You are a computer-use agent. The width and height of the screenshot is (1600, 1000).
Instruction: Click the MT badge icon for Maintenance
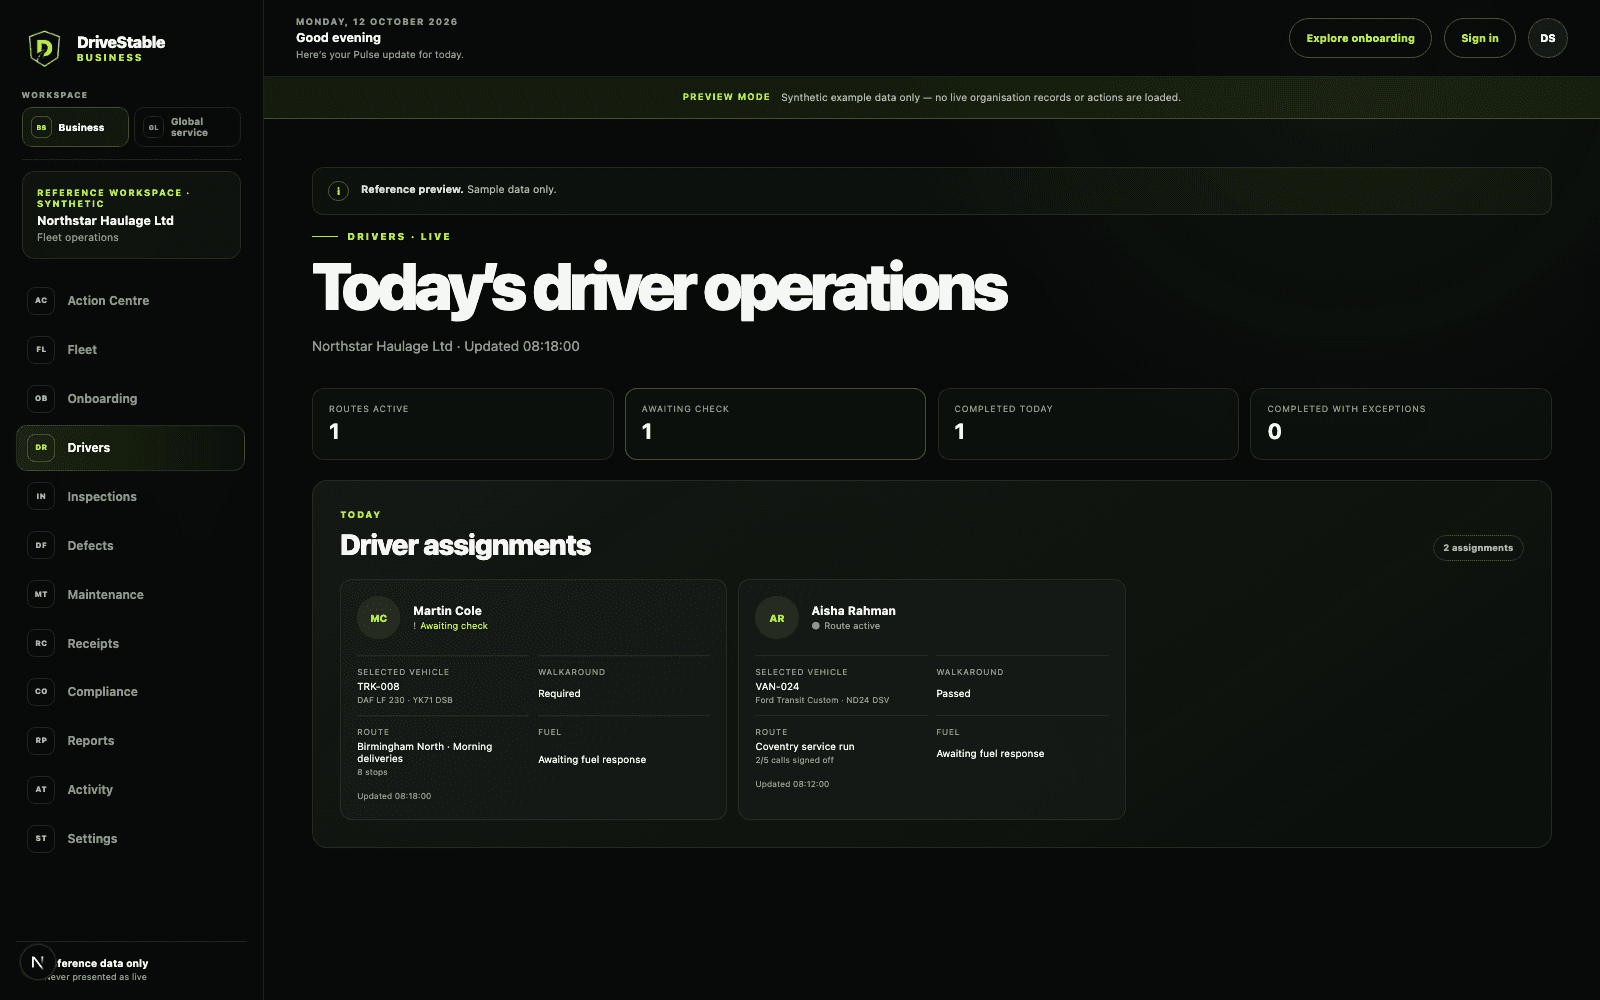click(x=41, y=594)
